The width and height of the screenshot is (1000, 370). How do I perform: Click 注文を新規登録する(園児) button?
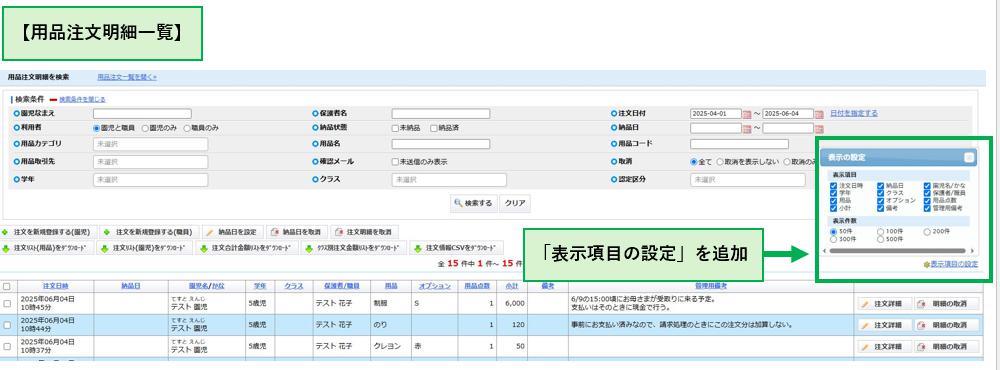[x=47, y=232]
